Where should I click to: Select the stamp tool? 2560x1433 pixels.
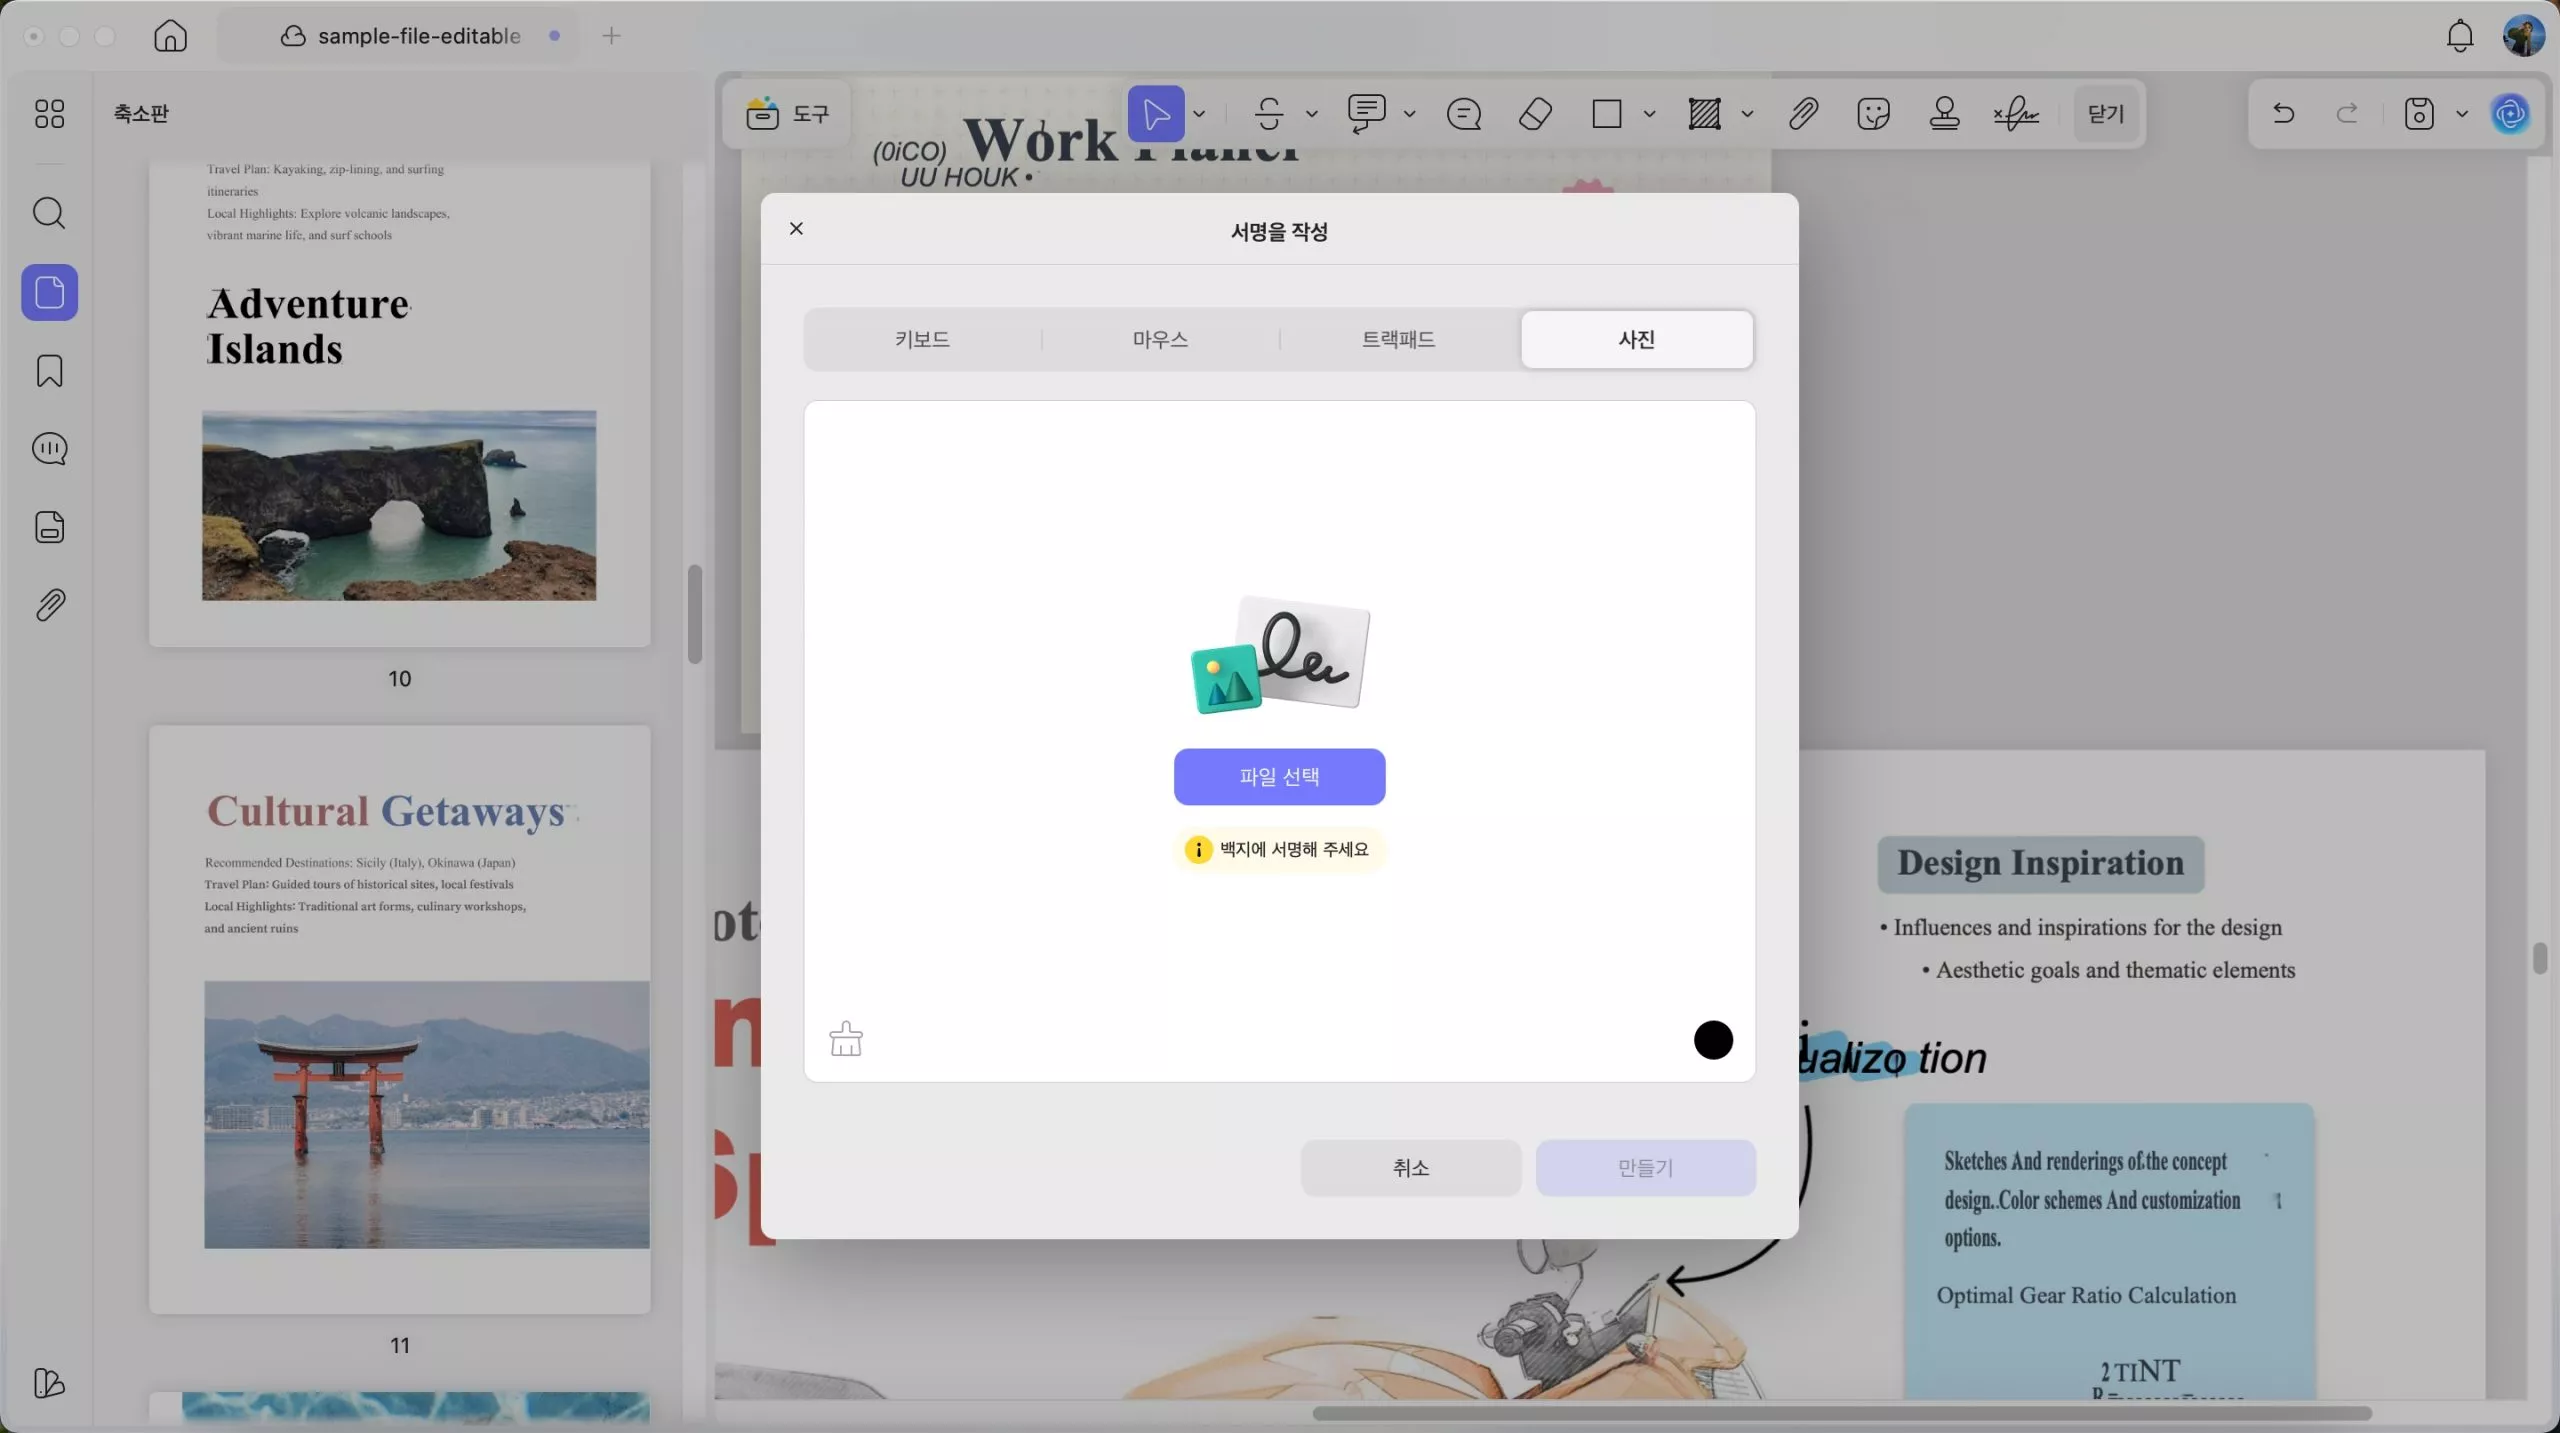coord(1944,114)
